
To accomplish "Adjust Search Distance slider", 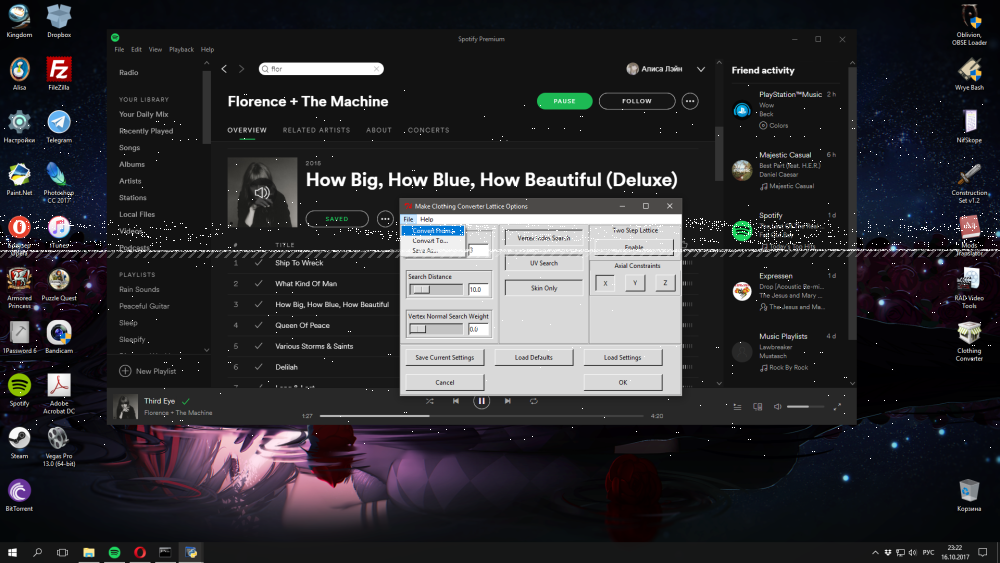I will (436, 289).
